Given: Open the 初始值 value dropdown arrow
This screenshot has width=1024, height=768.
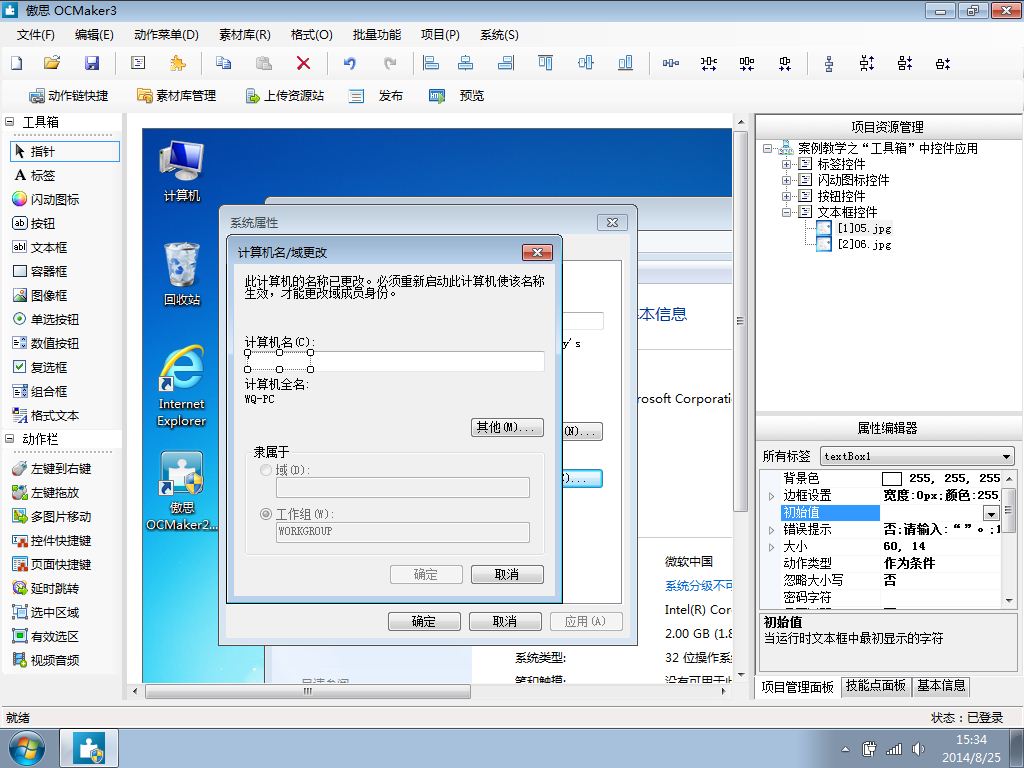Looking at the screenshot, I should (991, 513).
